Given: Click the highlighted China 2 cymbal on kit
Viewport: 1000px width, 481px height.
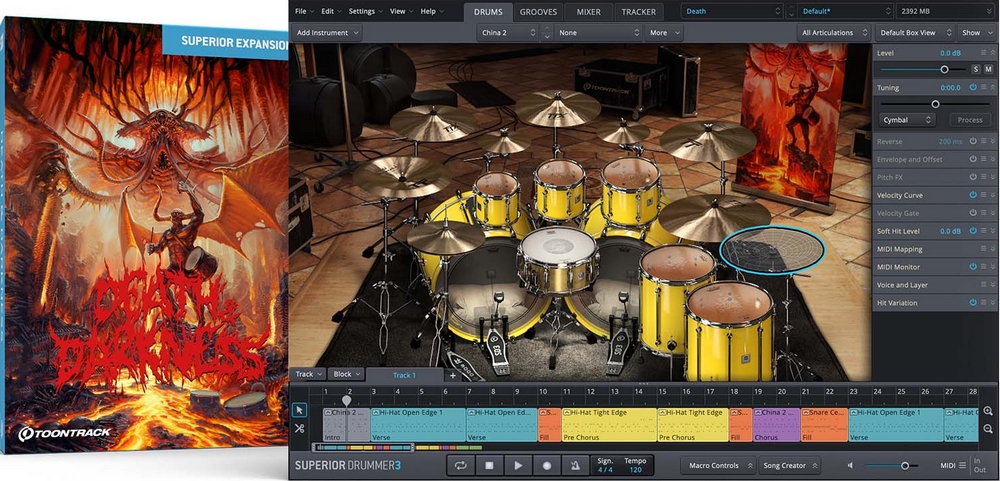Looking at the screenshot, I should pyautogui.click(x=772, y=249).
